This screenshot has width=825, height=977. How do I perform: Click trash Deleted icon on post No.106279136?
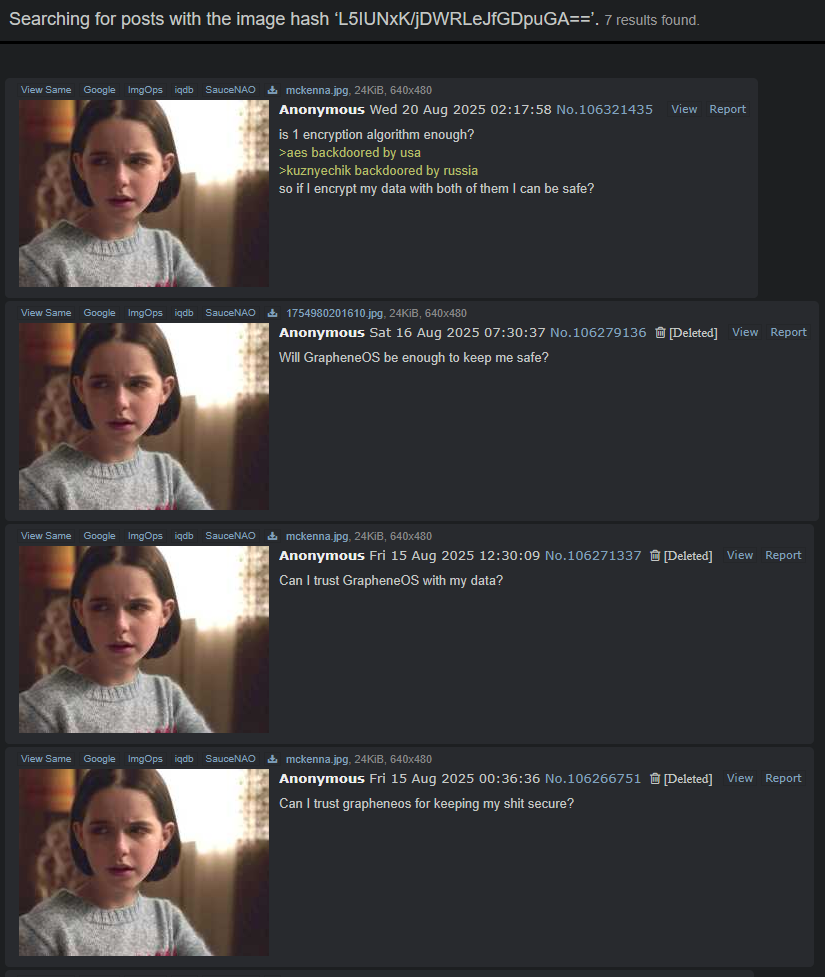click(660, 333)
